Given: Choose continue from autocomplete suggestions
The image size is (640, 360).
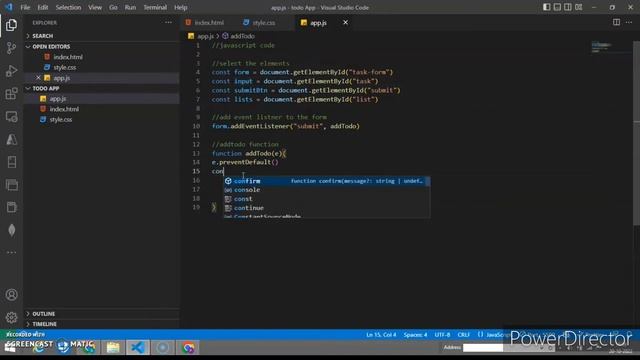Looking at the screenshot, I should [326, 208].
